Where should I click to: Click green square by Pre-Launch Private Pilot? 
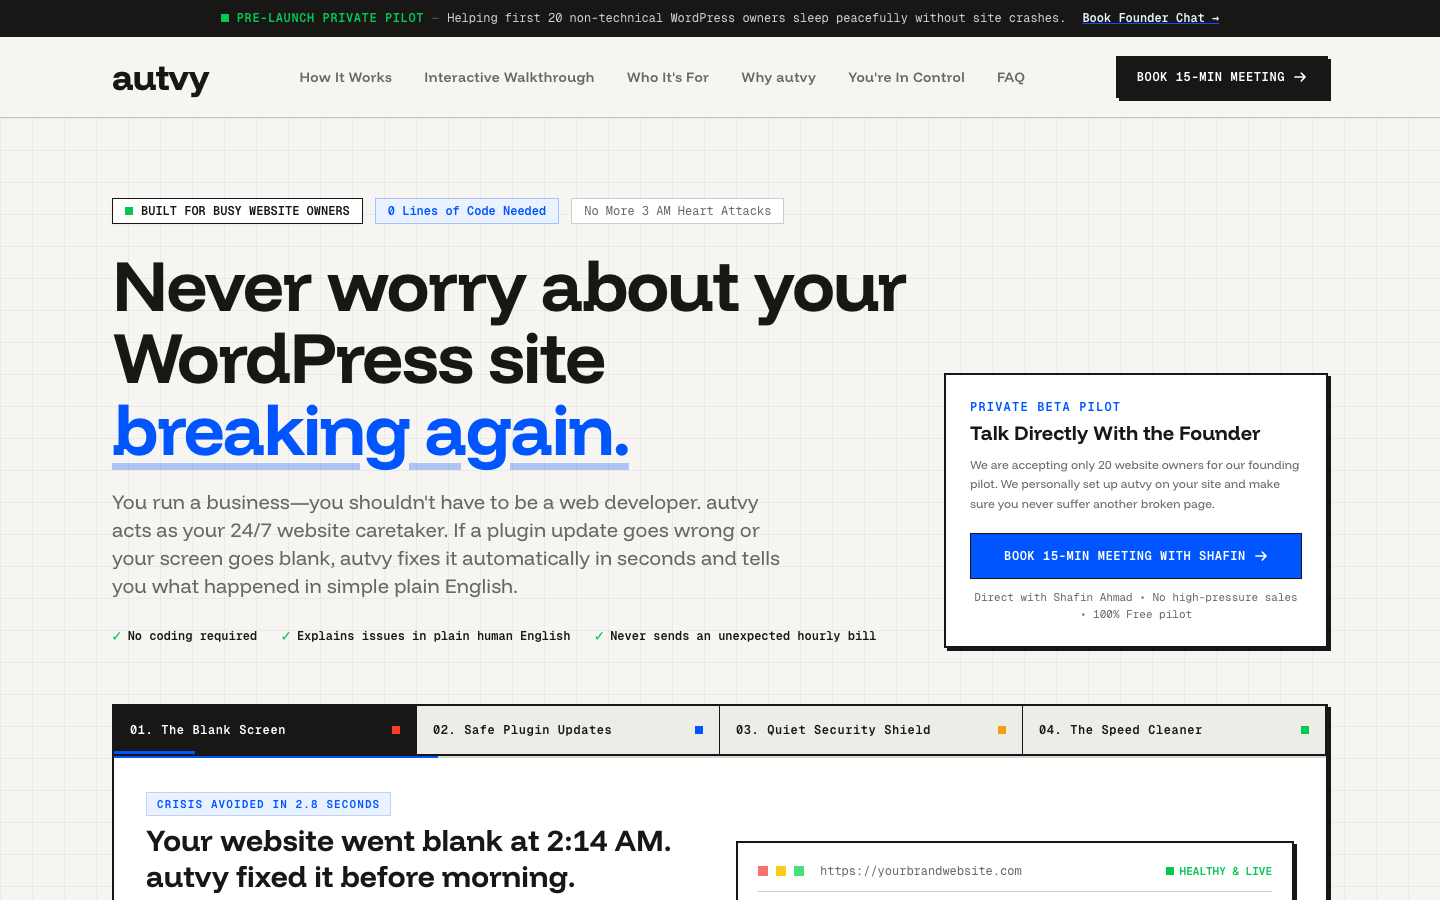coord(225,18)
